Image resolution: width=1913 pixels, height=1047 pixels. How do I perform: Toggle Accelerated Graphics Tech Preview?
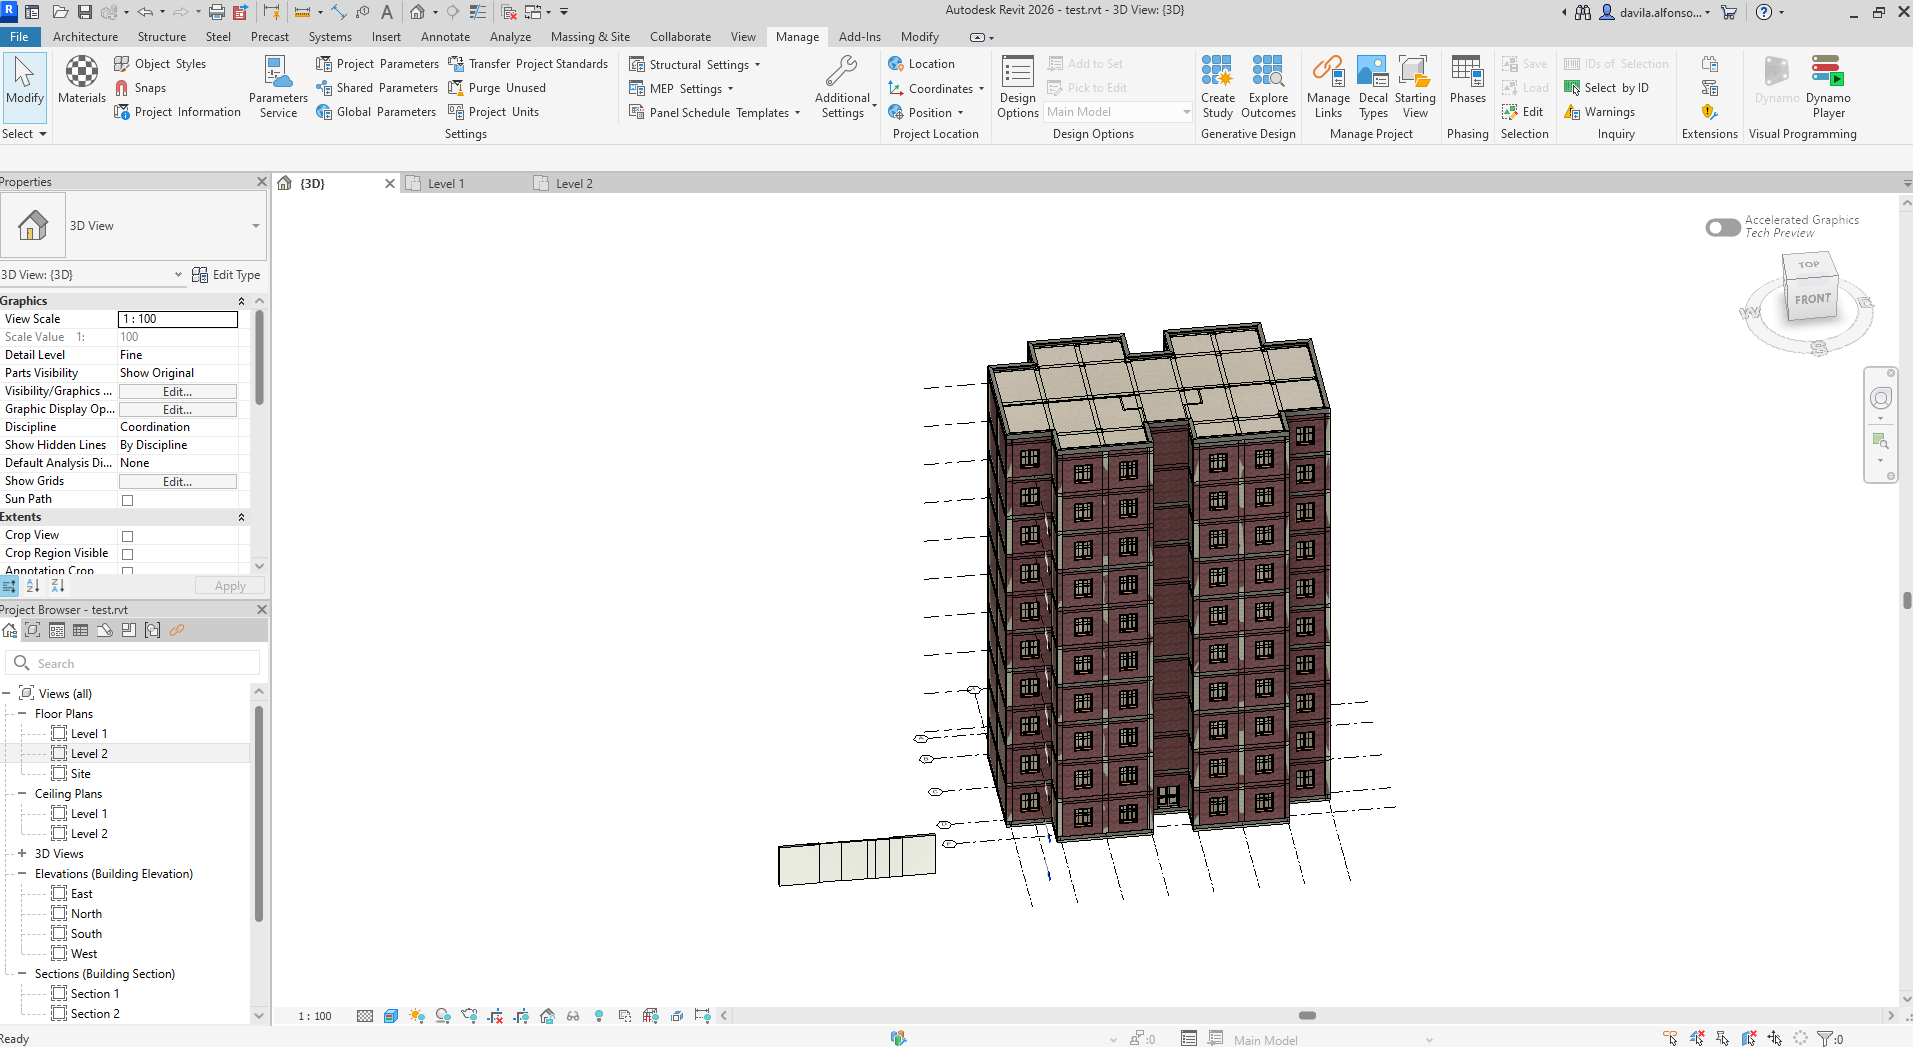coord(1722,227)
